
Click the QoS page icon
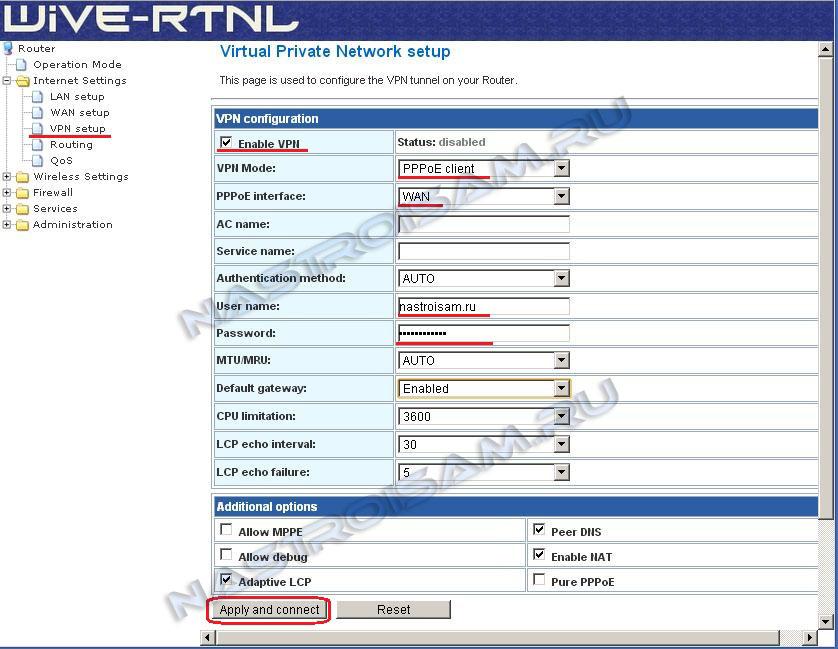(x=38, y=161)
